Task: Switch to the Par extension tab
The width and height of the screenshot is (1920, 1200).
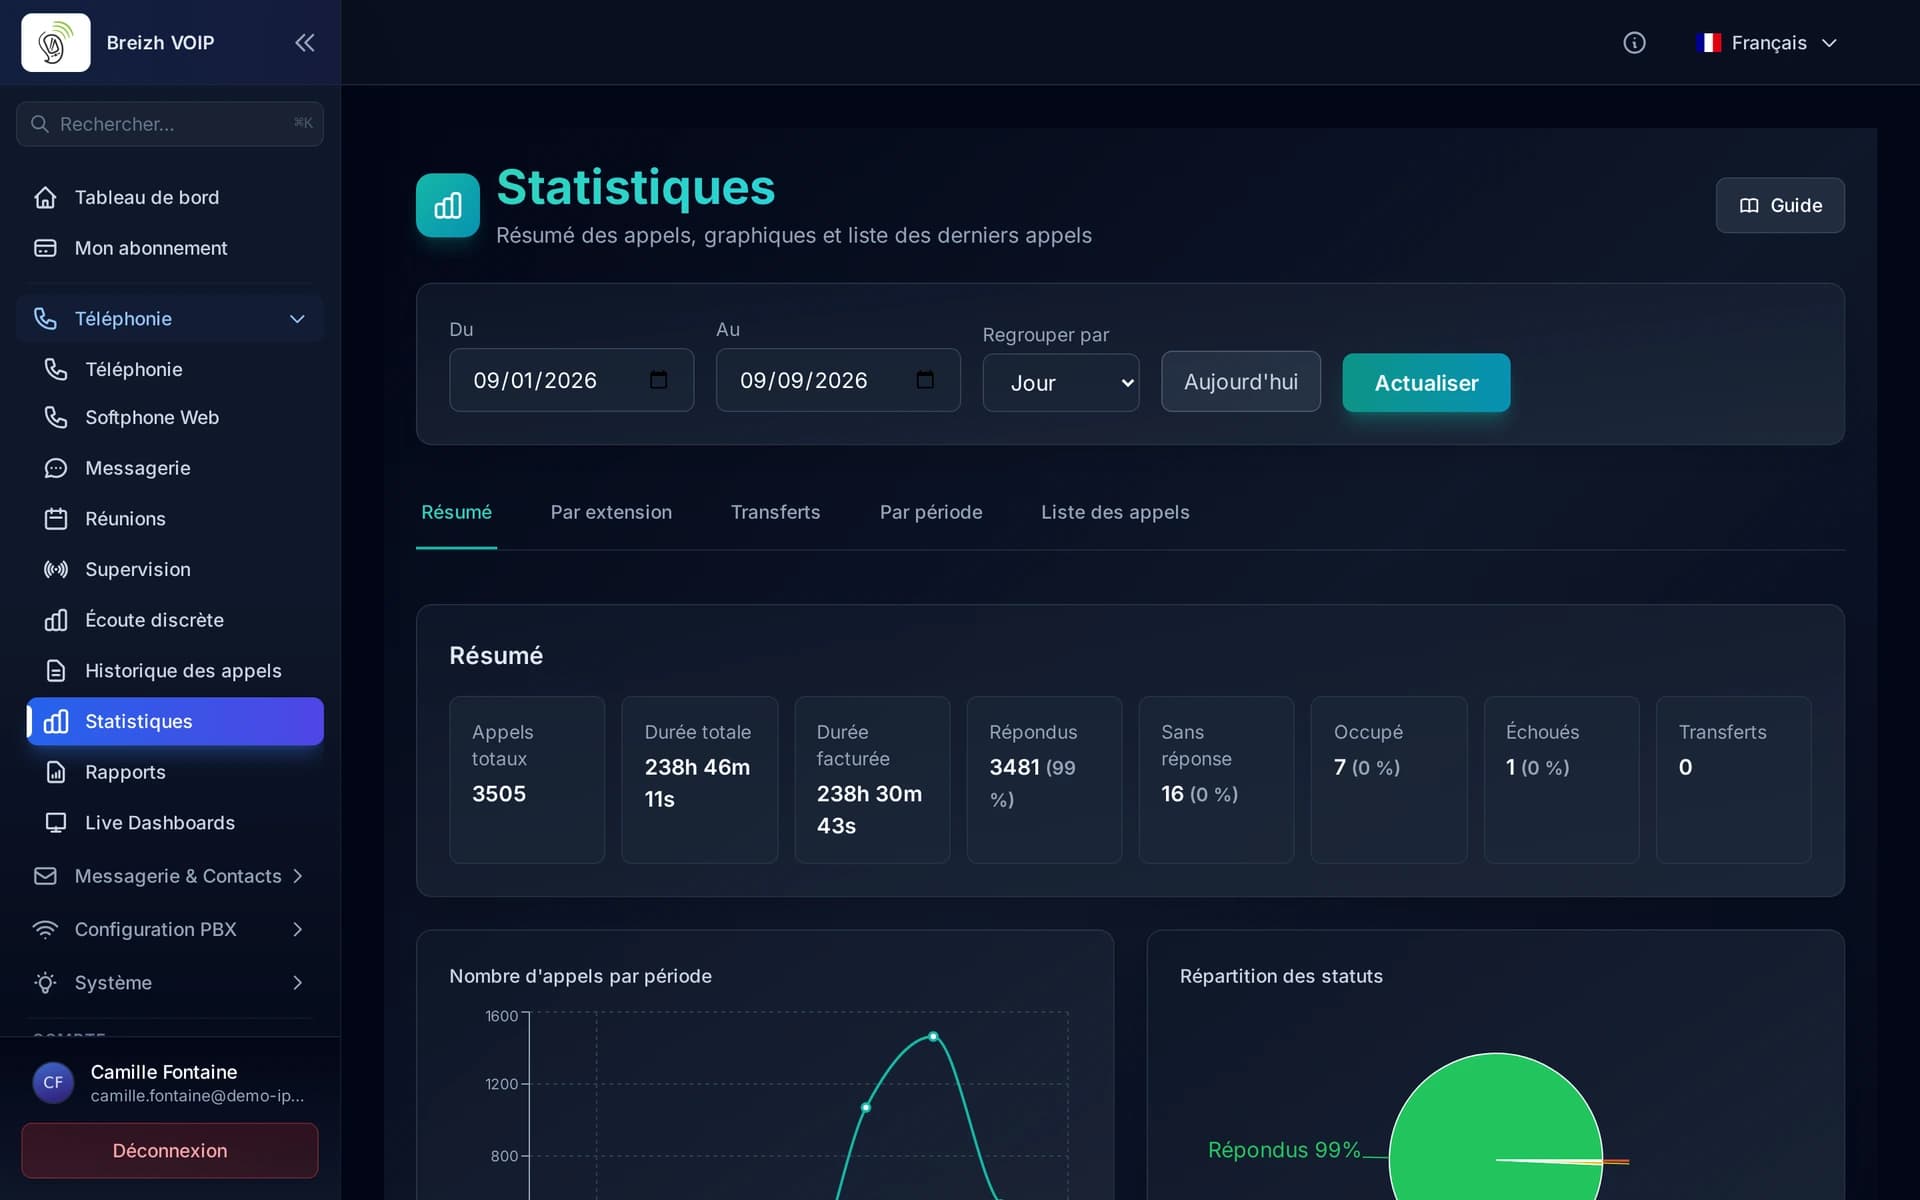Action: [611, 512]
